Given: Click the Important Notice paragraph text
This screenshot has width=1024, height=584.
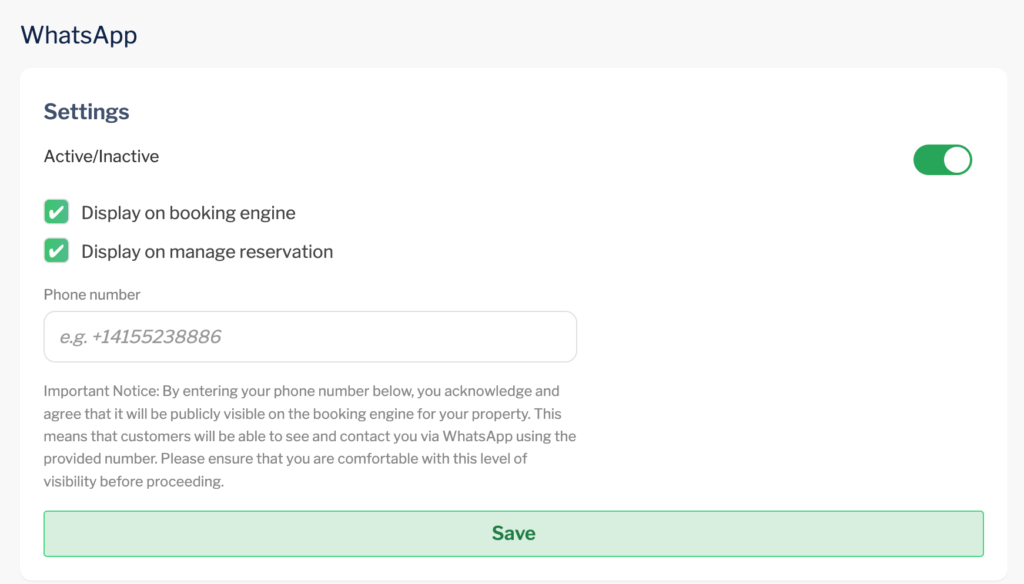Looking at the screenshot, I should pos(310,436).
